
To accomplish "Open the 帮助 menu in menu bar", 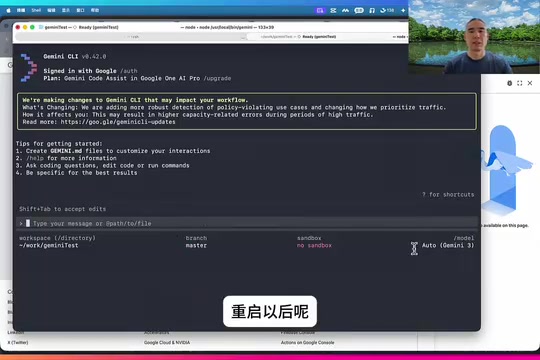I will tap(95, 10).
